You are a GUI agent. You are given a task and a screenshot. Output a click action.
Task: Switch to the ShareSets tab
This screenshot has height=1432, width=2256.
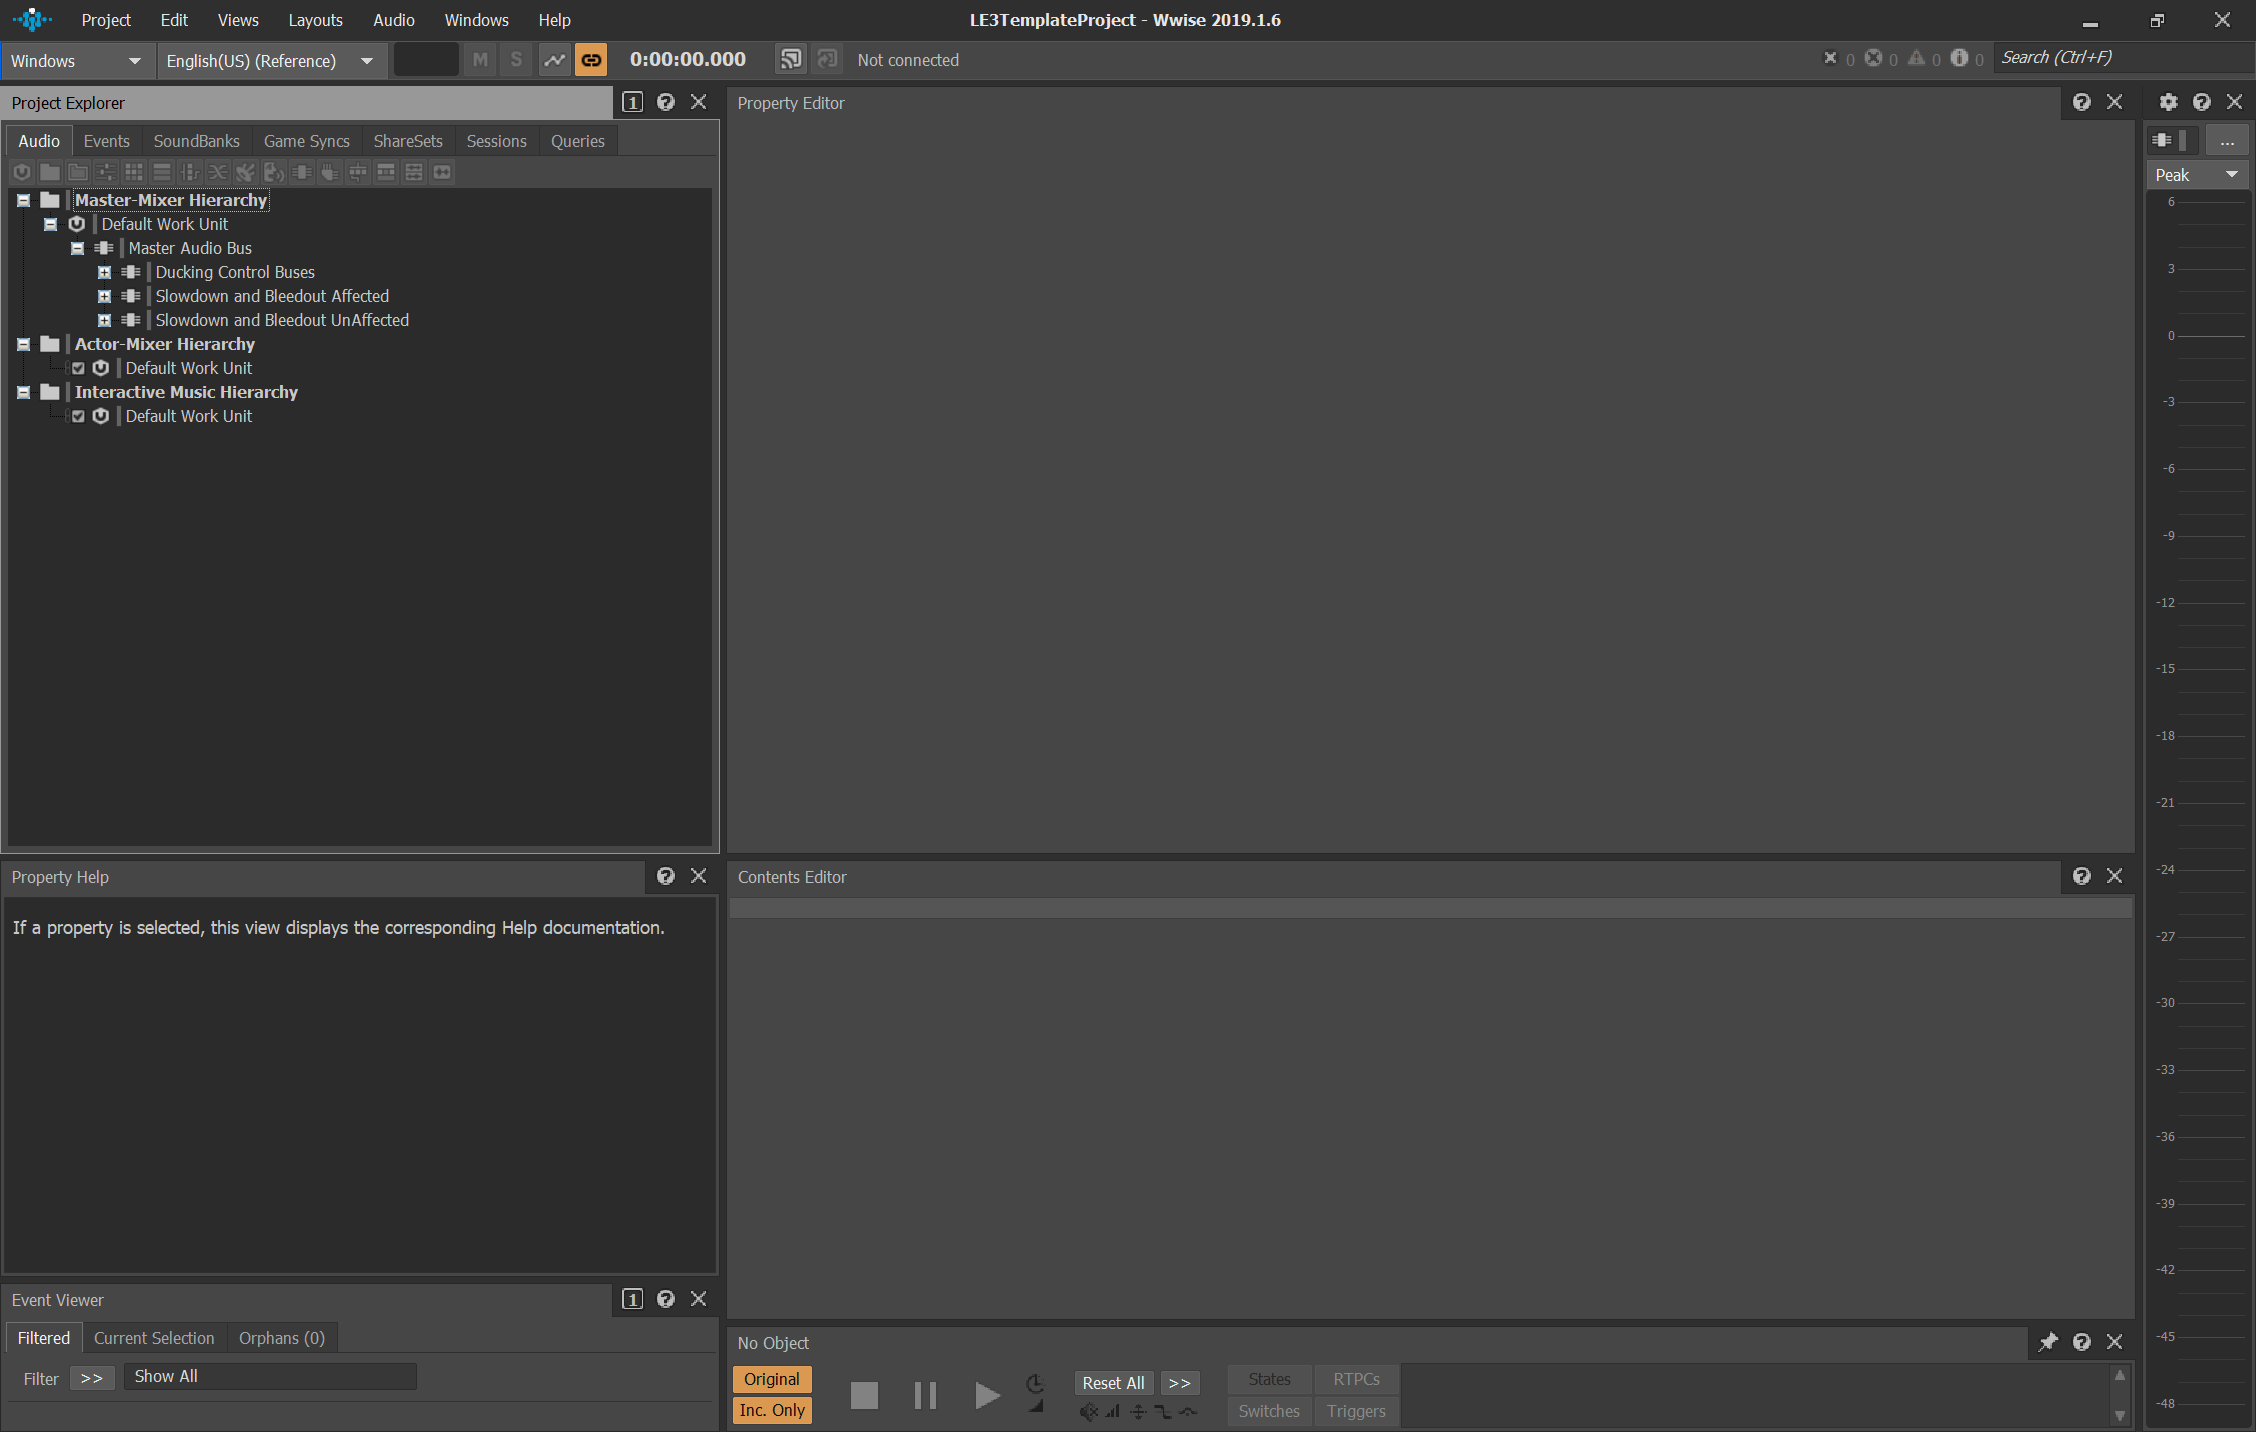(407, 141)
